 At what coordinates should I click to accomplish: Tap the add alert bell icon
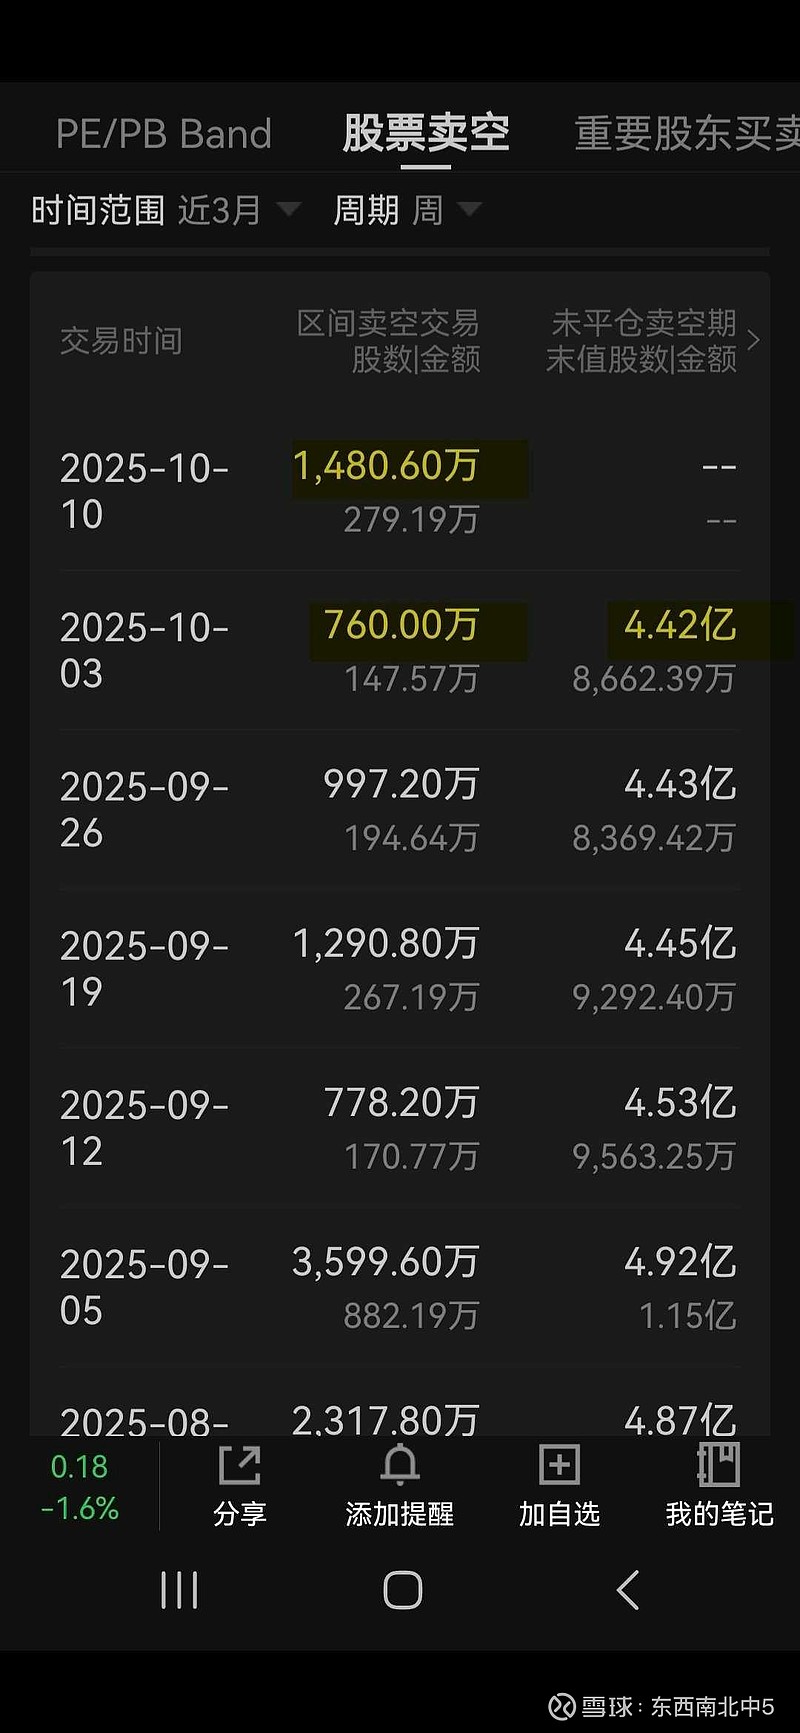click(399, 1467)
